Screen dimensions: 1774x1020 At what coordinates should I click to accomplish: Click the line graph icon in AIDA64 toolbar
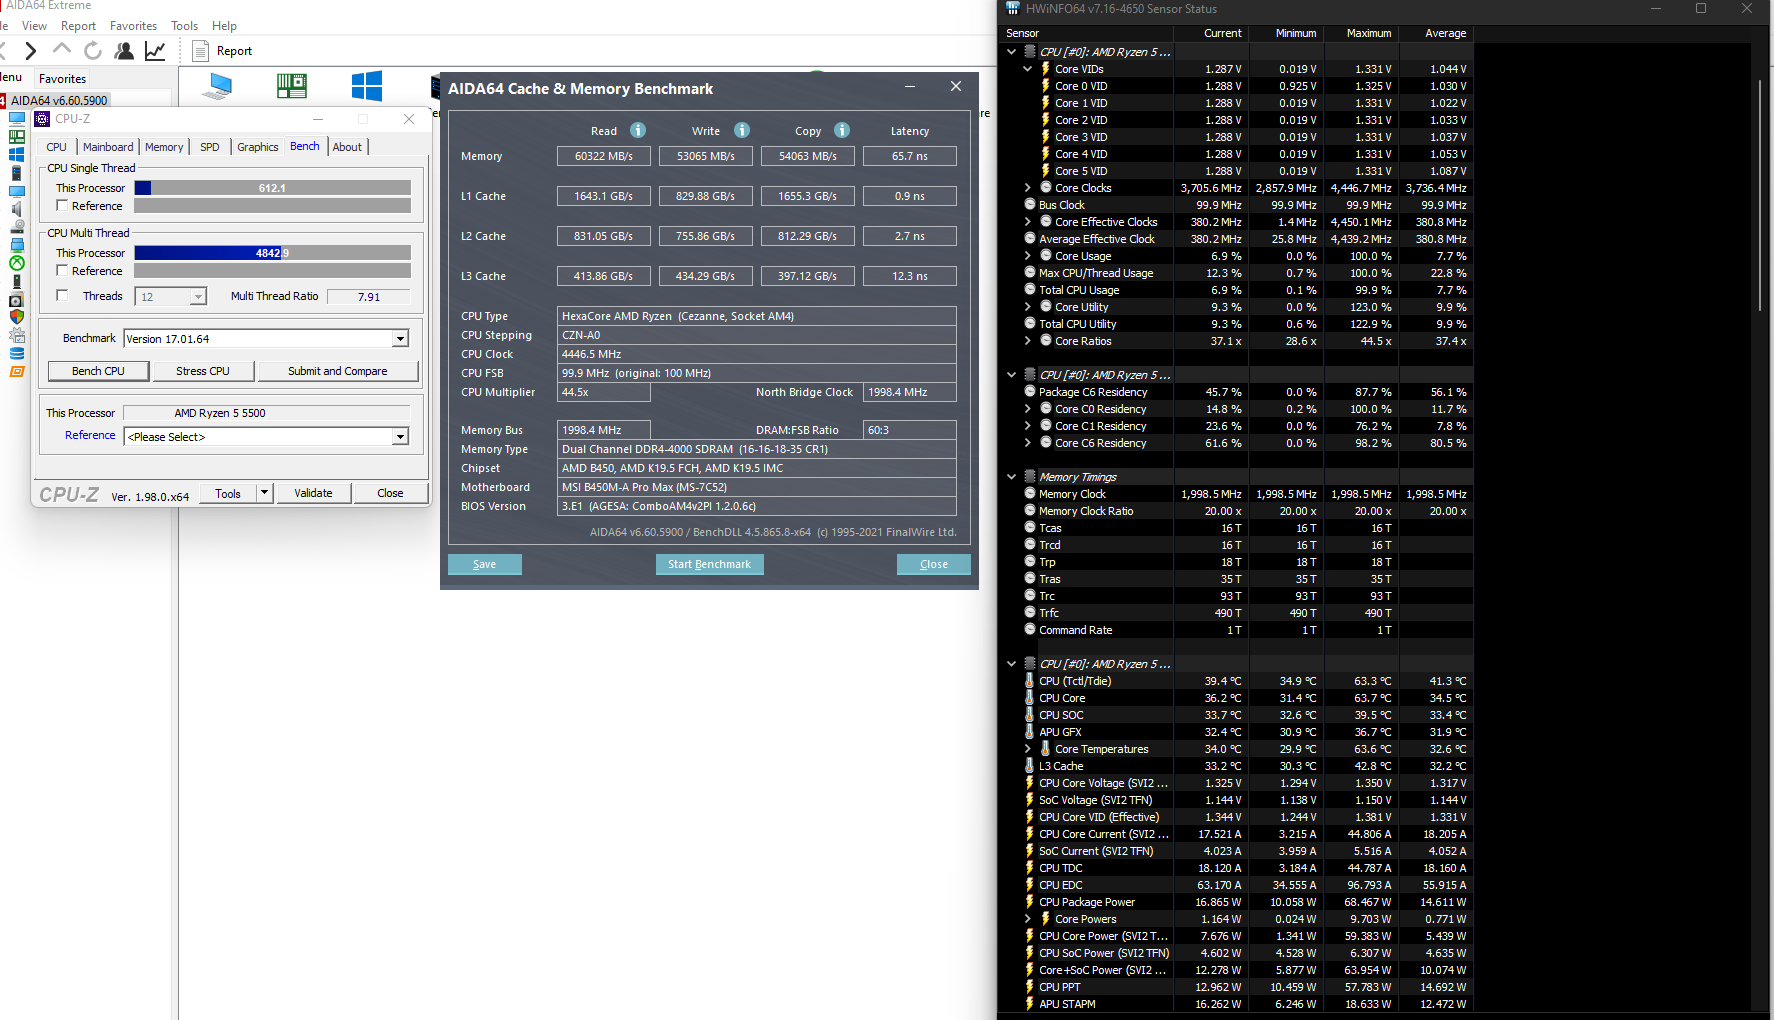coord(155,50)
